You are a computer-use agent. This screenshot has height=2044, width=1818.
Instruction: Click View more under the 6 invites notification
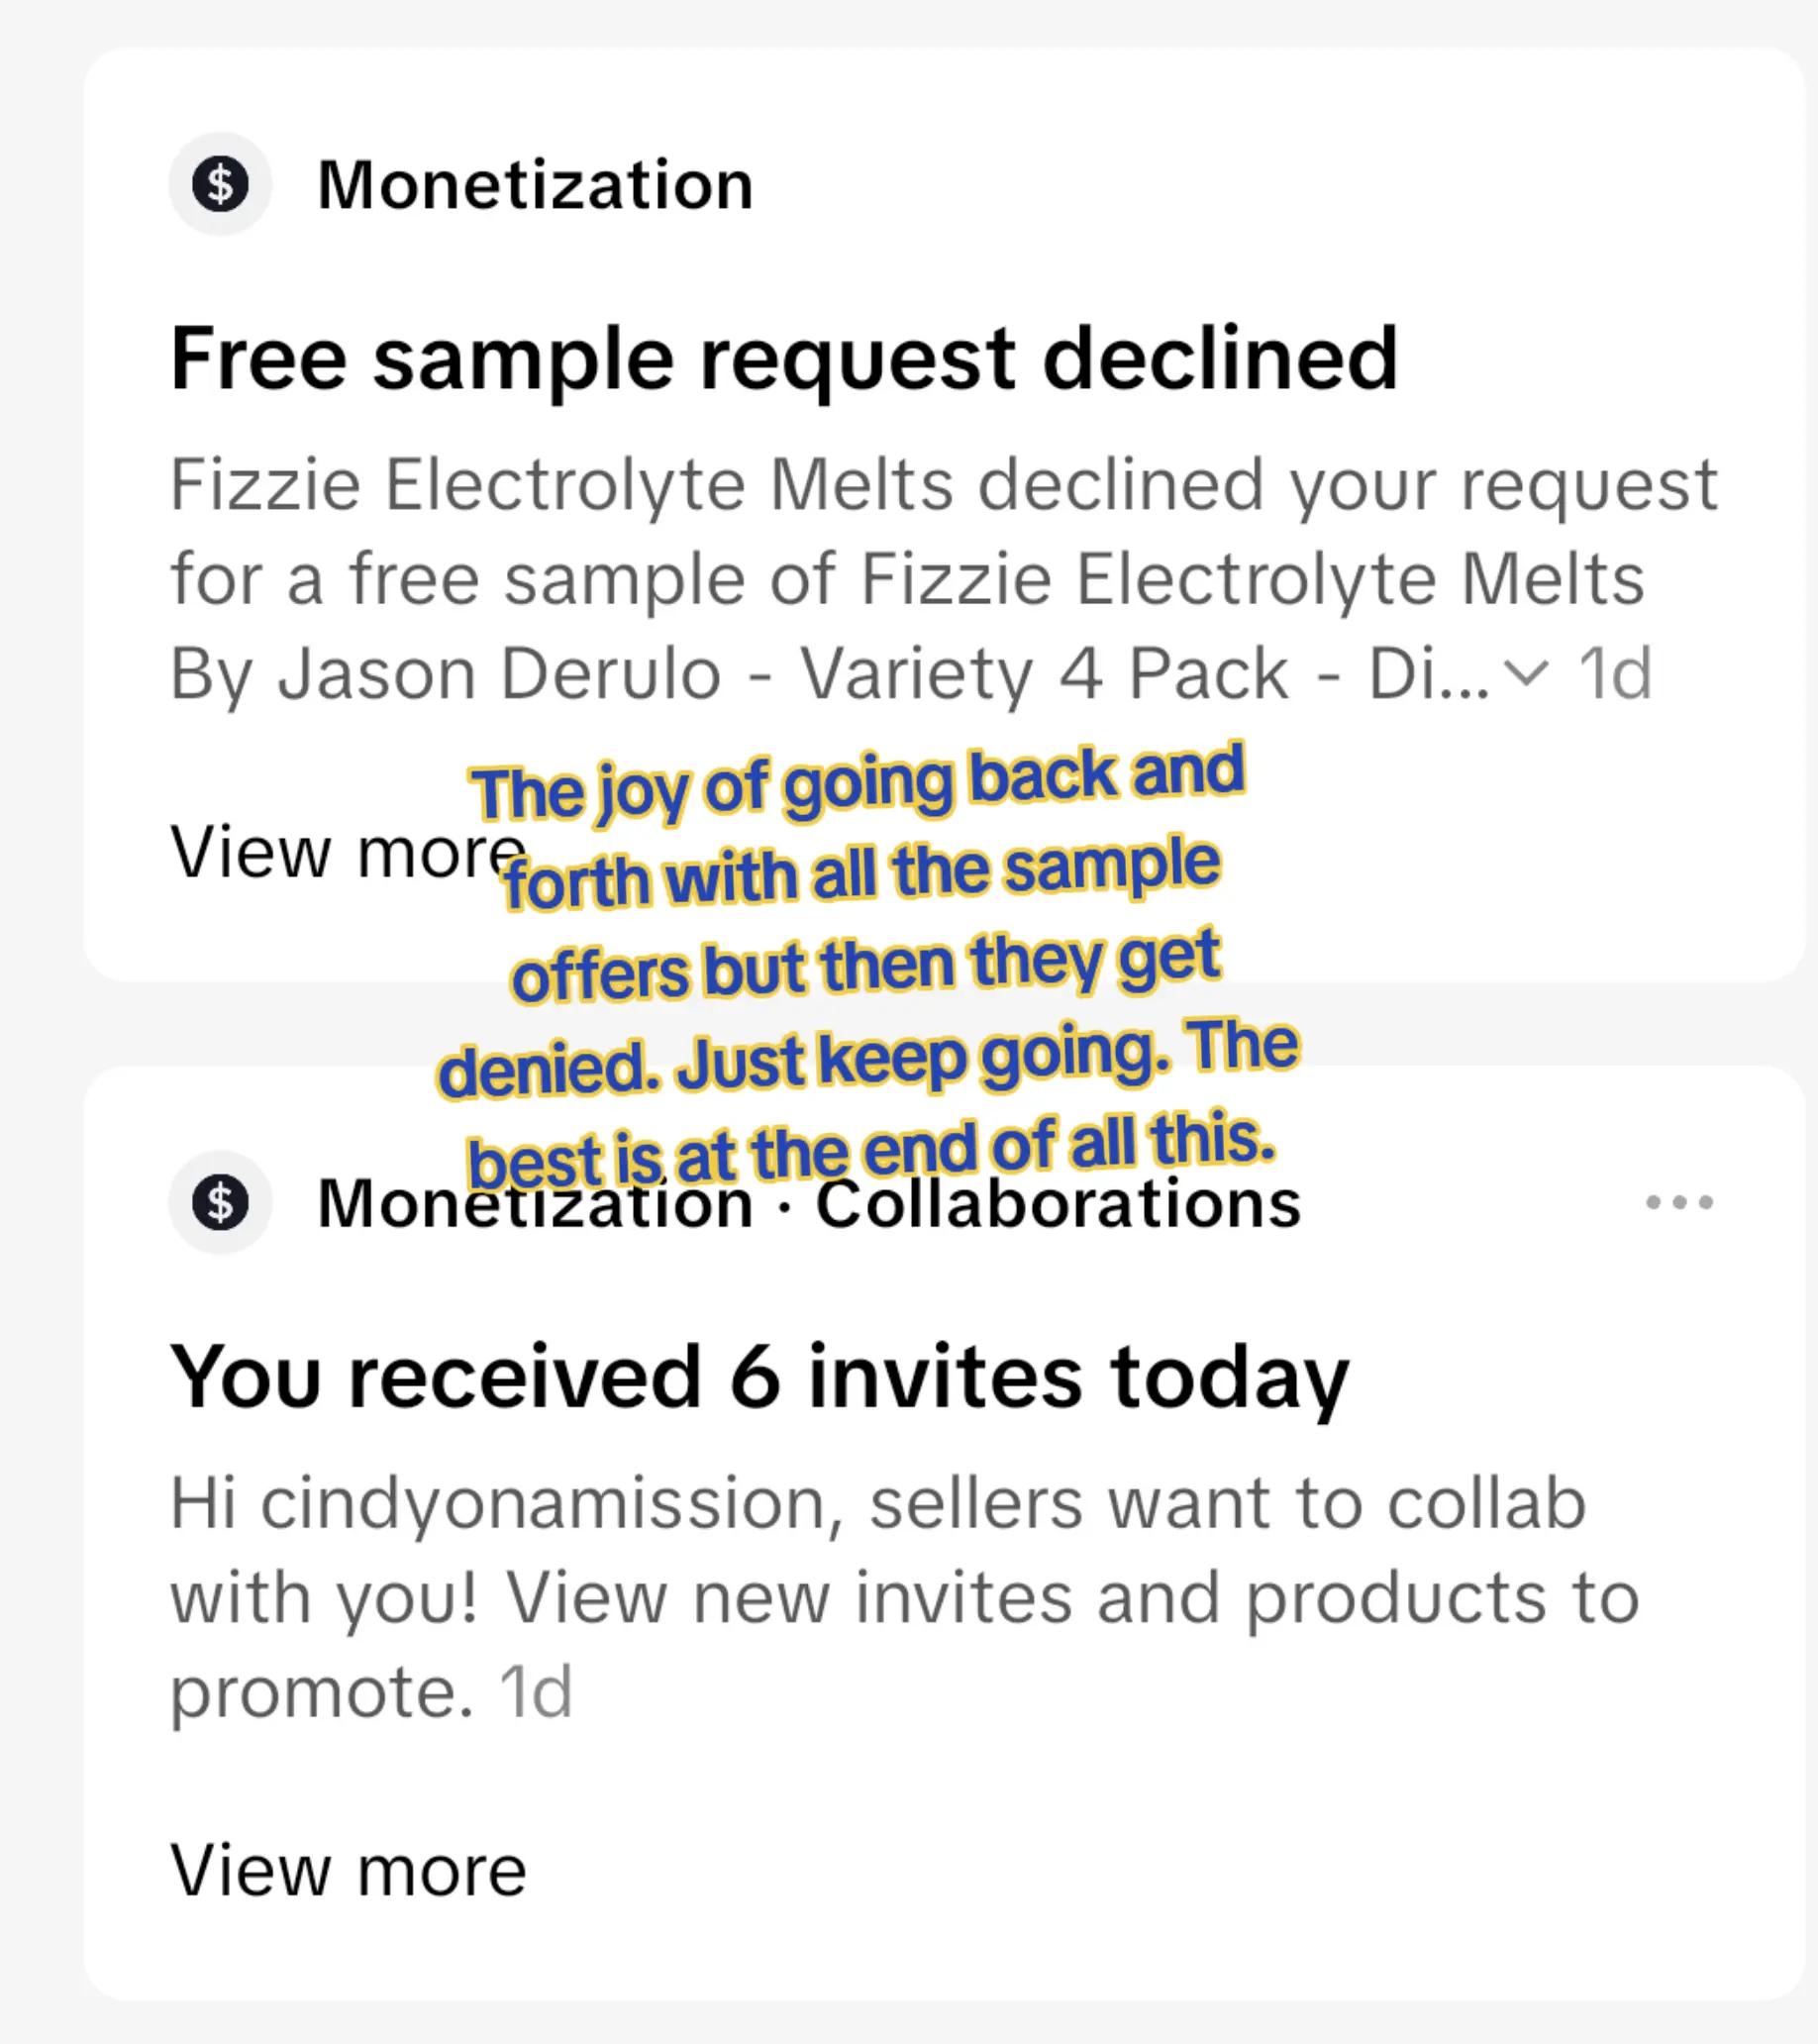click(348, 1870)
